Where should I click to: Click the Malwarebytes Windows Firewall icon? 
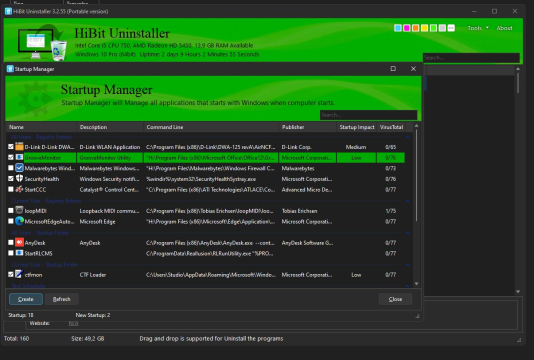pyautogui.click(x=19, y=168)
